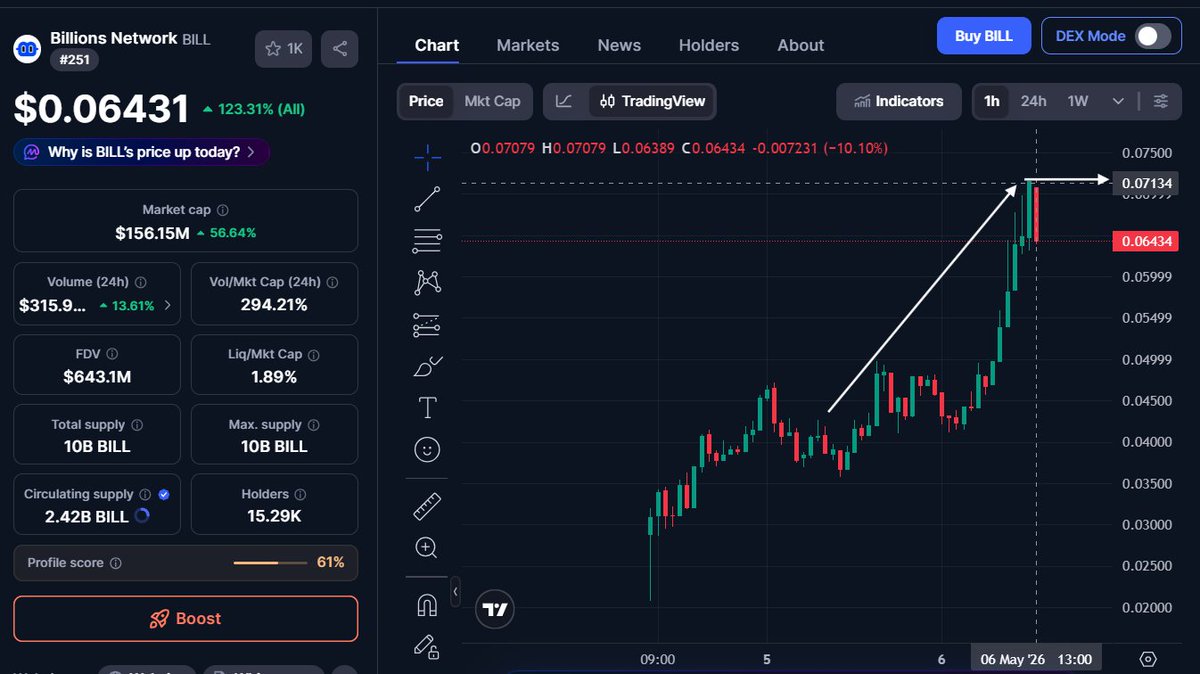Select the text annotation tool
This screenshot has height=674, width=1200.
(427, 407)
